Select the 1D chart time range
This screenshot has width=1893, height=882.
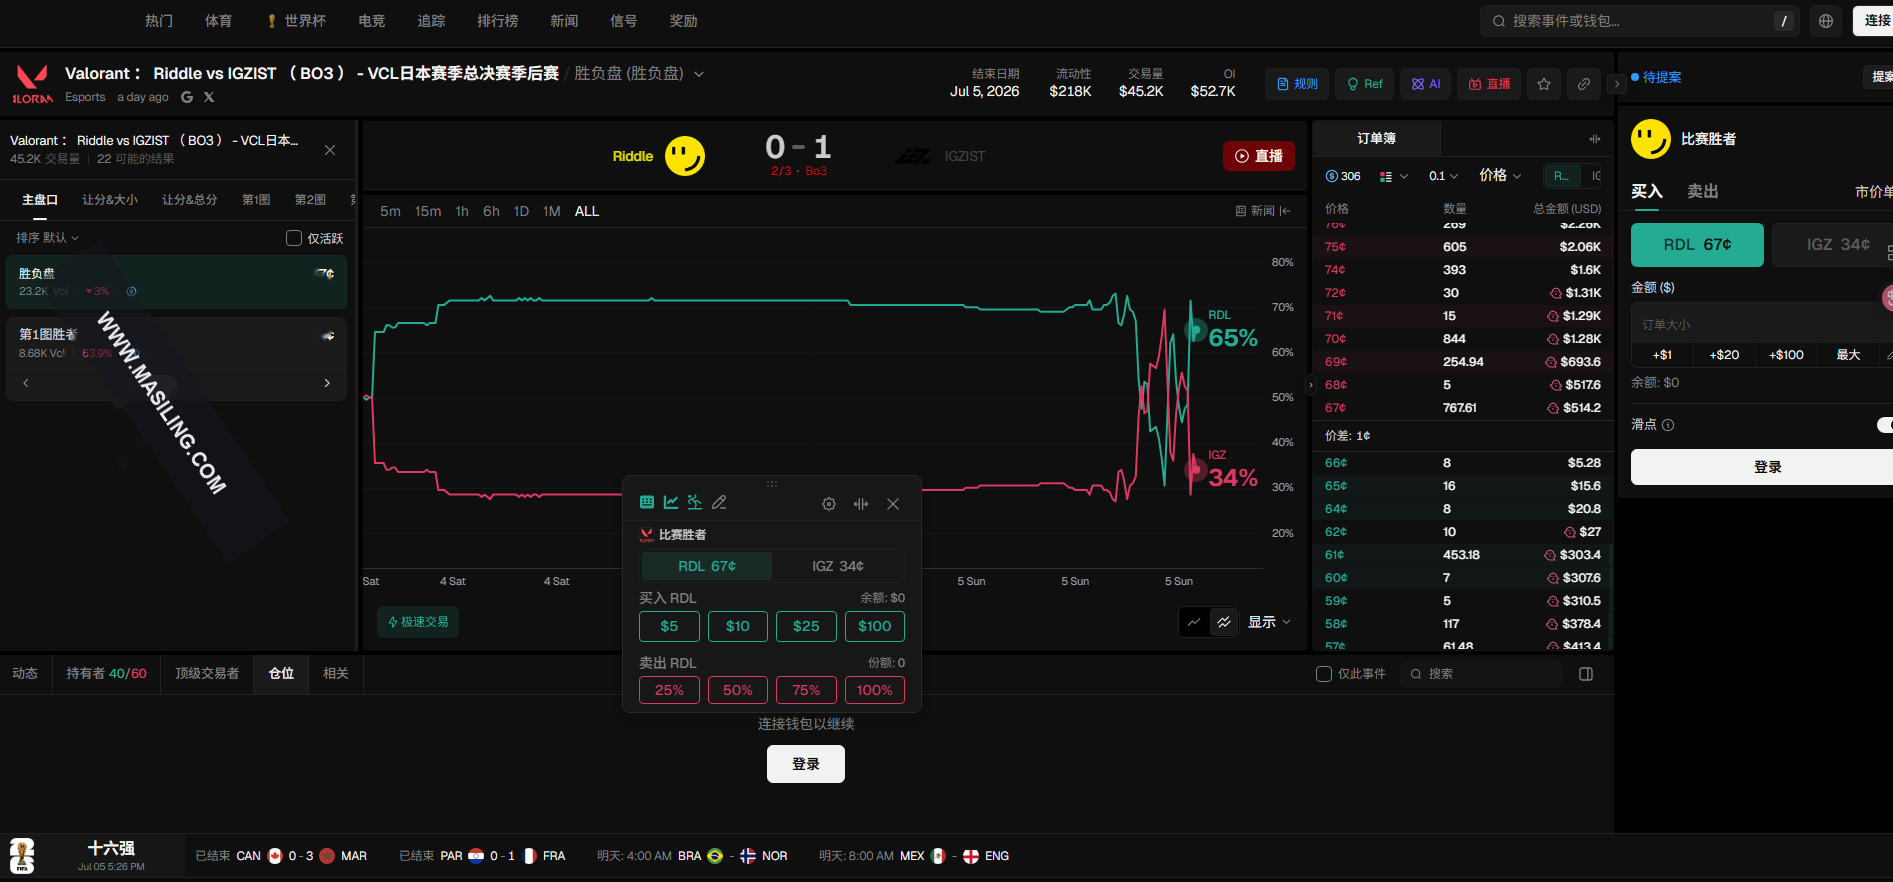[x=521, y=212]
